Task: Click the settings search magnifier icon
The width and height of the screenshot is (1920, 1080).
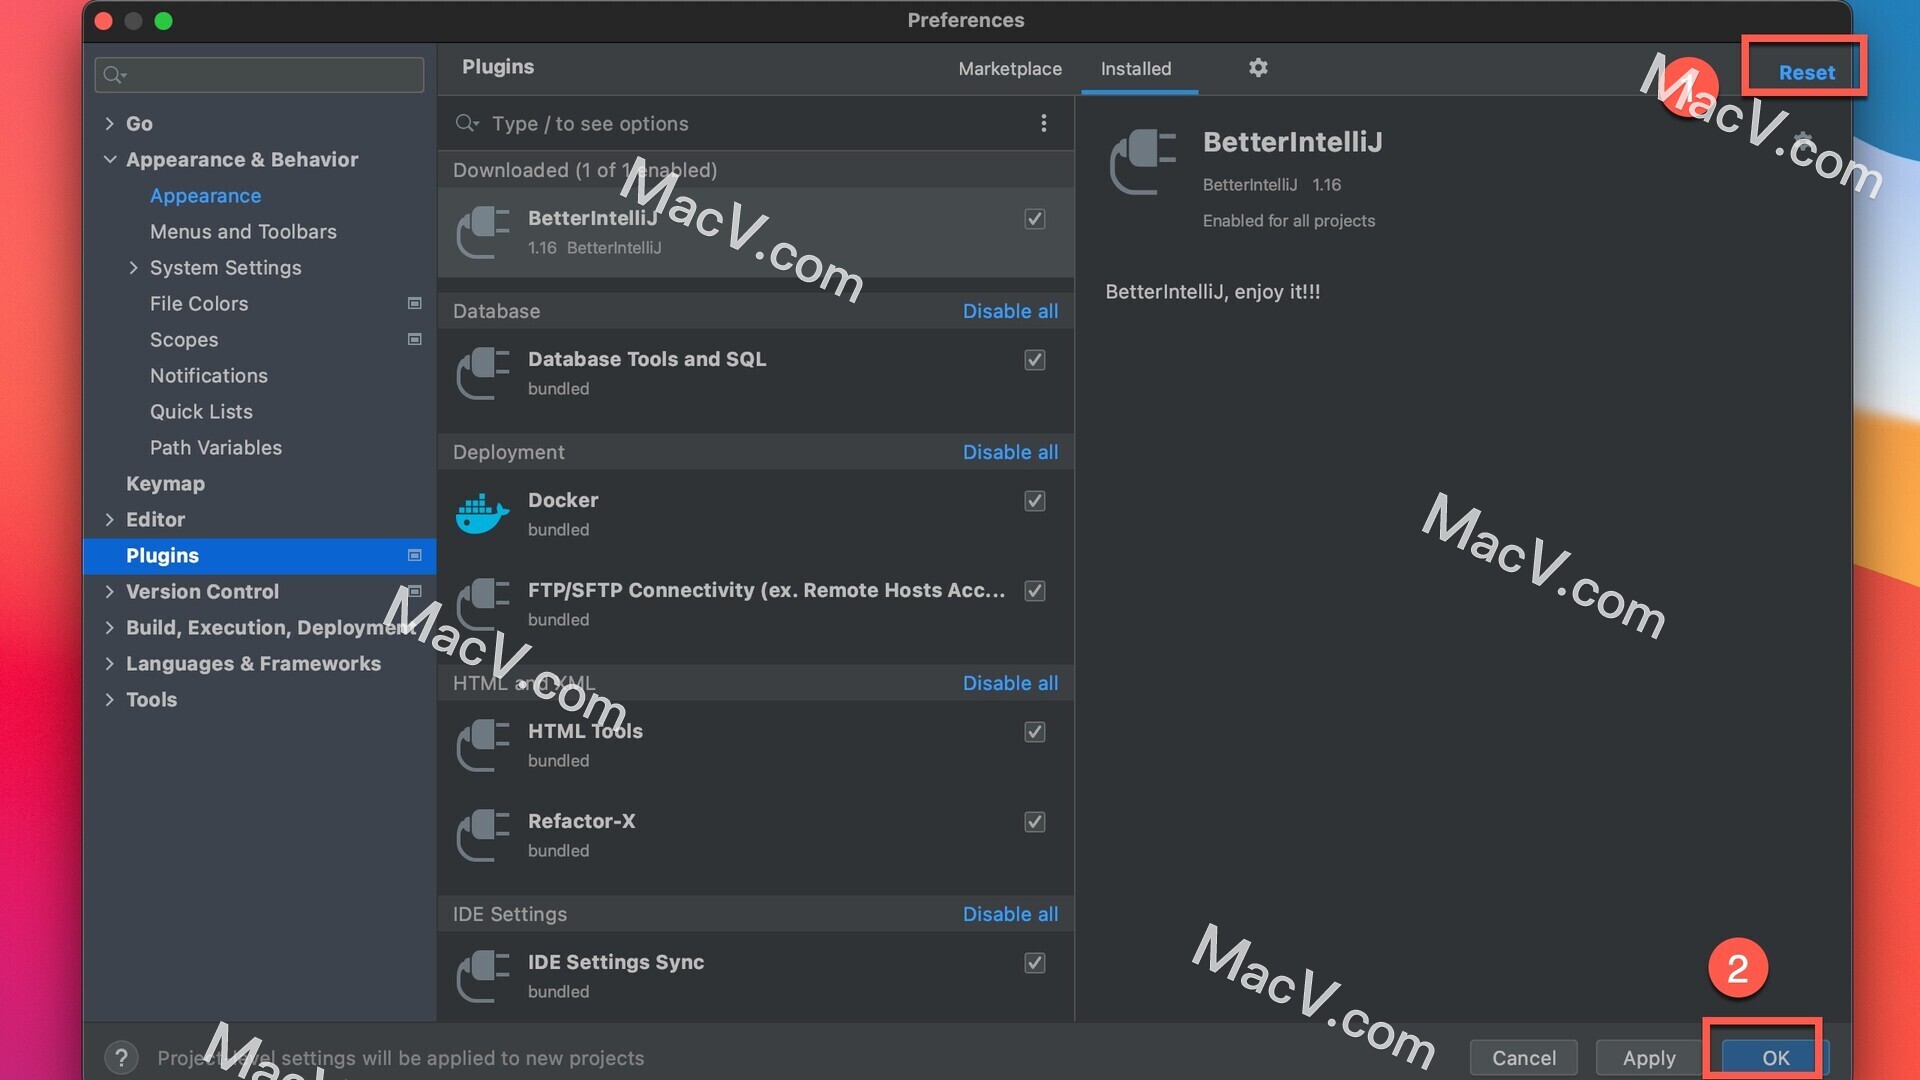Action: [x=114, y=75]
